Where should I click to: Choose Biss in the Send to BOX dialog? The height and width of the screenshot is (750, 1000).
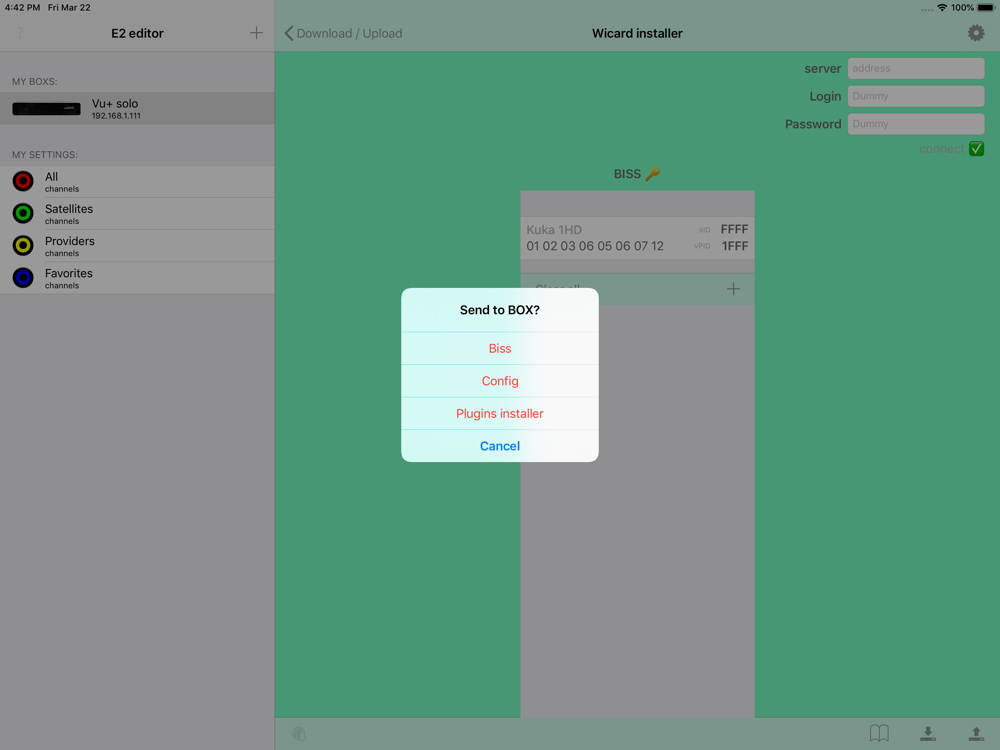point(499,348)
